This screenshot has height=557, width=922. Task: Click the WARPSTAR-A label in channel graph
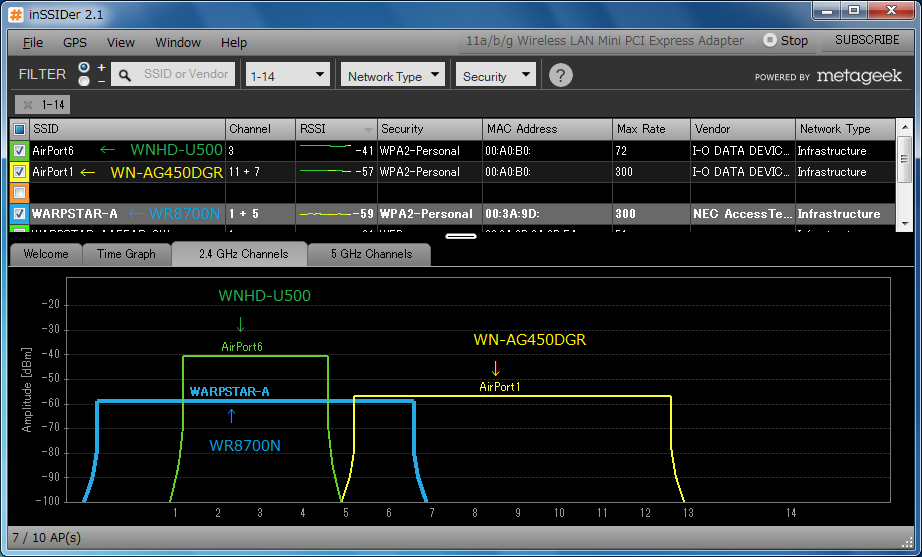229,392
